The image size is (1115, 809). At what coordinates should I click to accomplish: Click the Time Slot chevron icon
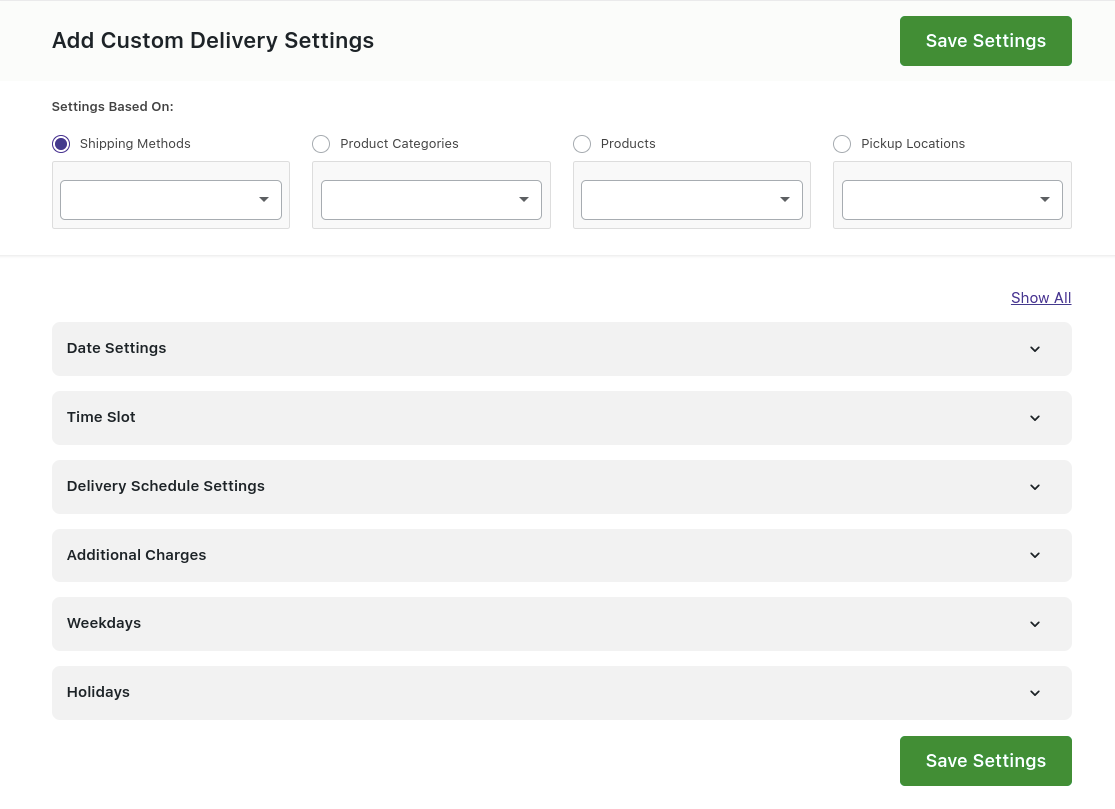click(1035, 418)
